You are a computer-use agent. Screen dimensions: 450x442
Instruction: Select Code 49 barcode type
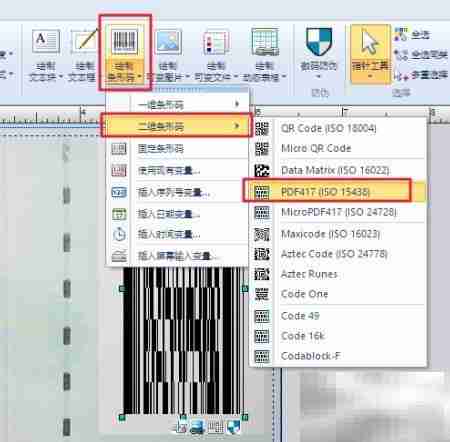(x=339, y=316)
